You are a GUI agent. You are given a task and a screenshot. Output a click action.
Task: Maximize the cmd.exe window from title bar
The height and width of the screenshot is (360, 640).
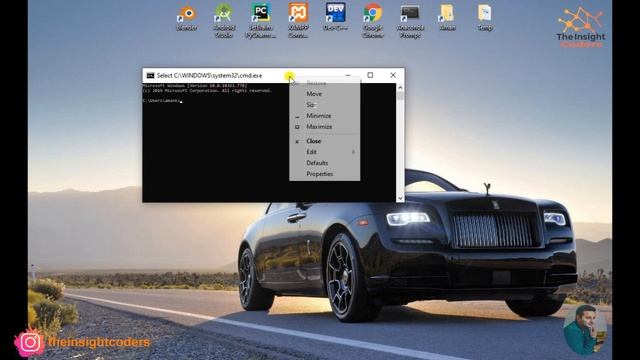coord(370,75)
